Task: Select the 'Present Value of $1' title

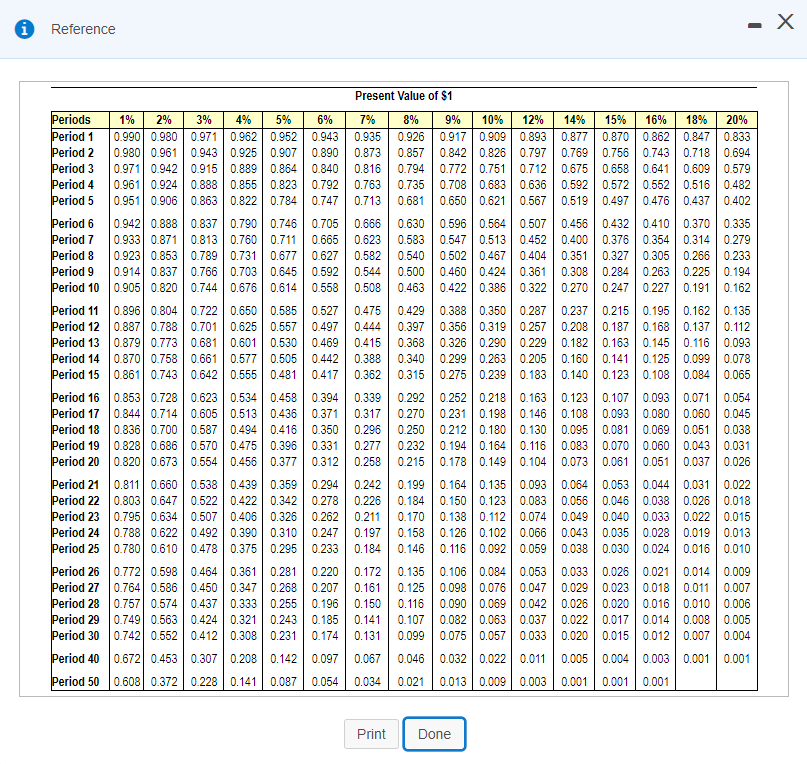Action: tap(404, 96)
